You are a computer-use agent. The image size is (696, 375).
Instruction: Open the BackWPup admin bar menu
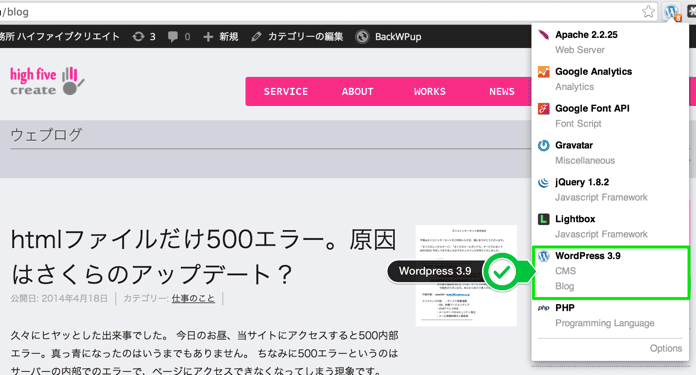tap(388, 36)
